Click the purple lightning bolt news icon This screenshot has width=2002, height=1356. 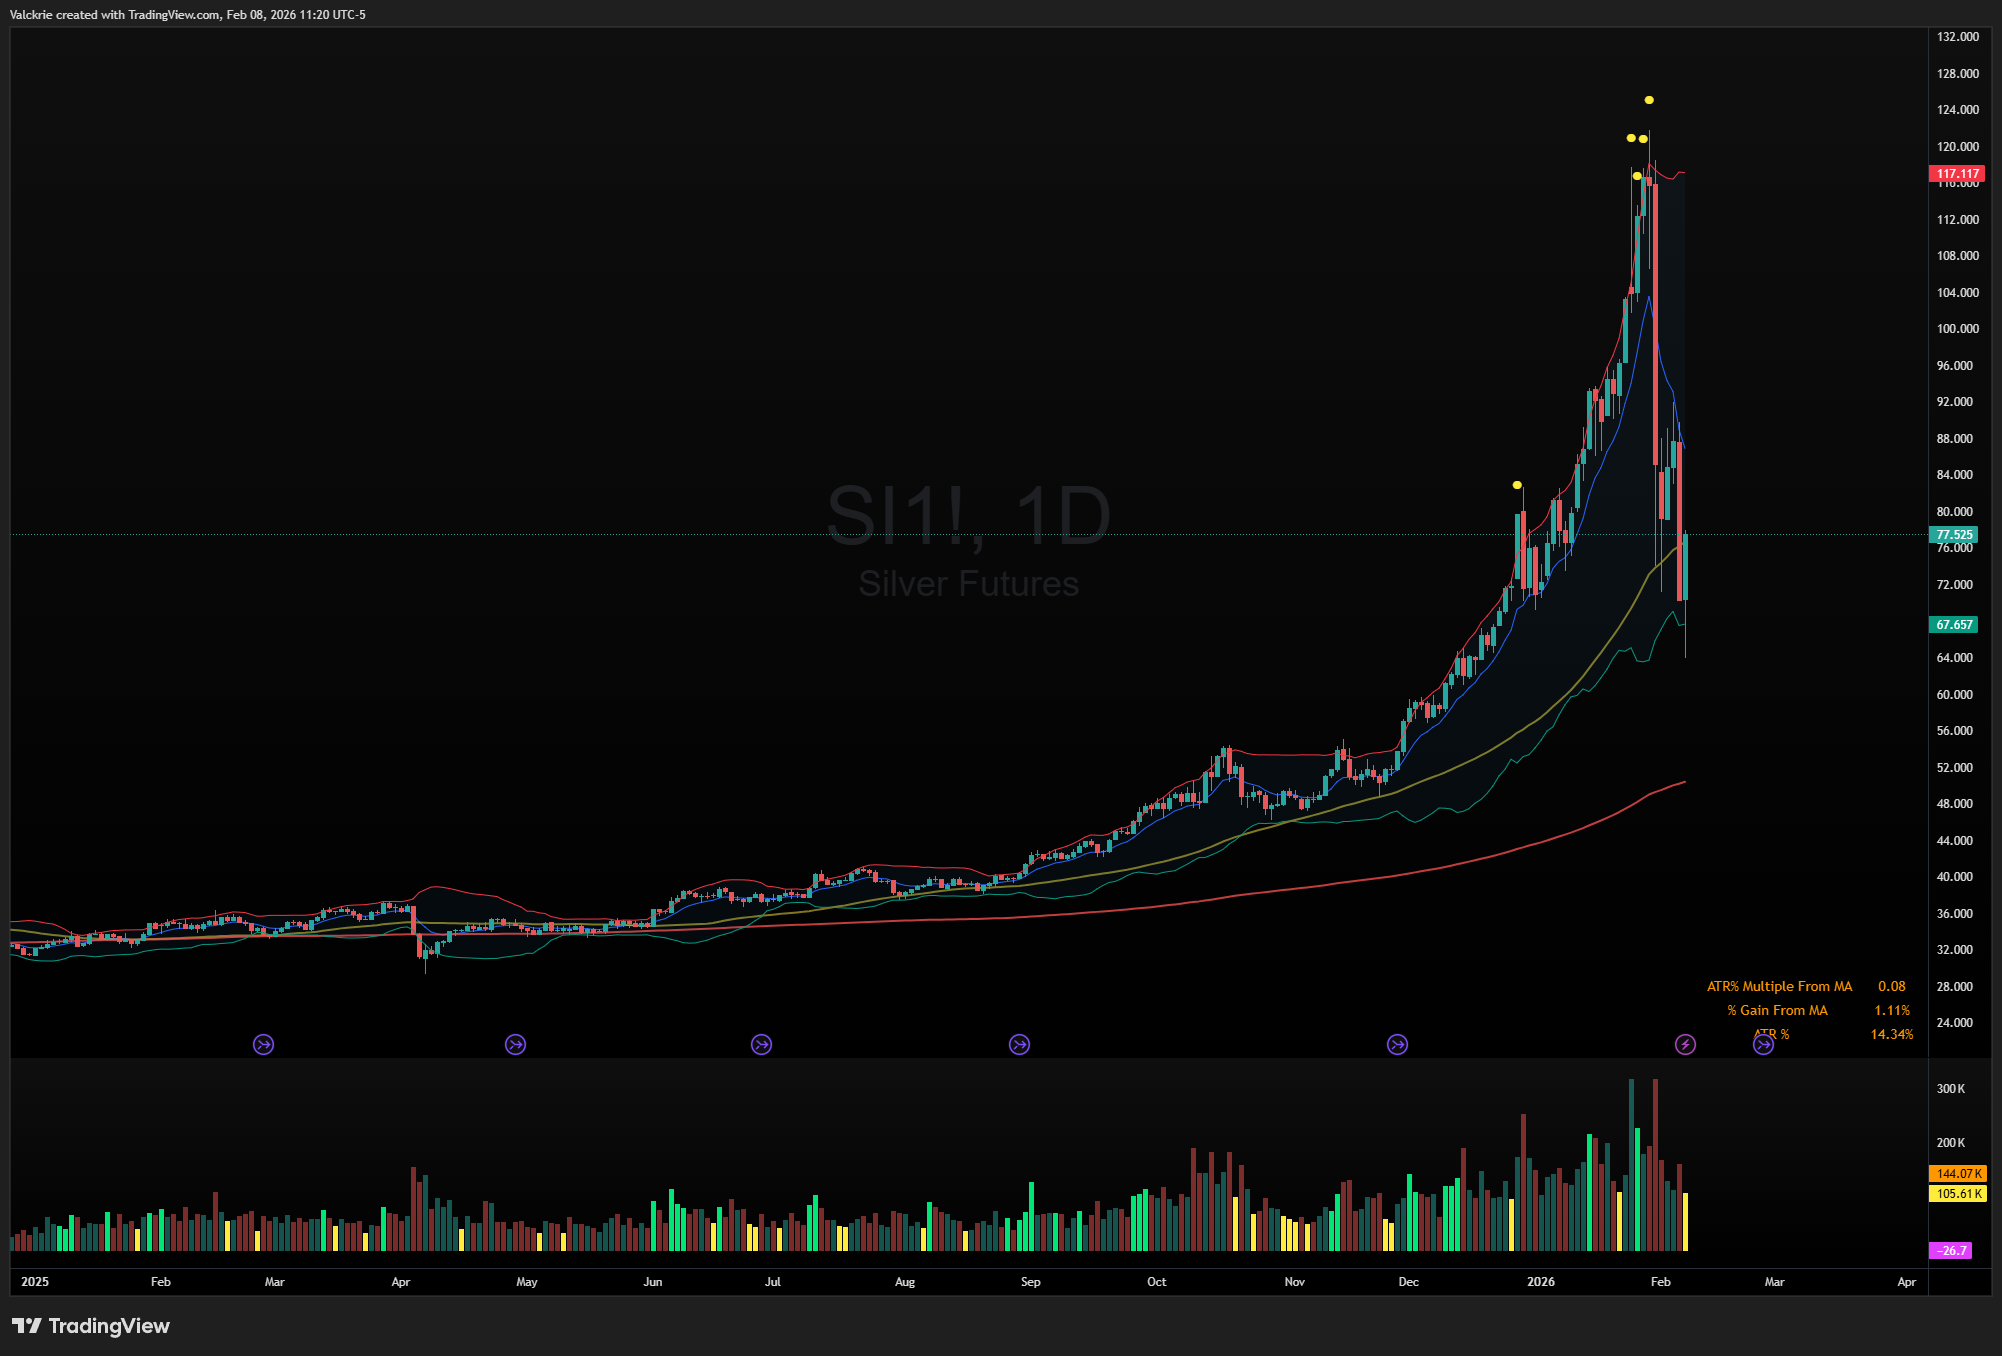(1685, 1045)
